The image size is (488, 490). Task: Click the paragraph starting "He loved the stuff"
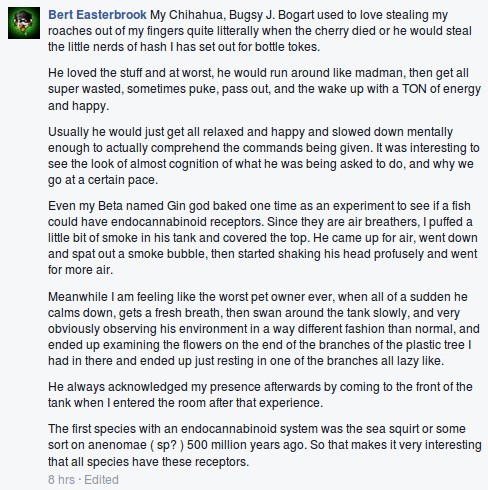(x=264, y=89)
